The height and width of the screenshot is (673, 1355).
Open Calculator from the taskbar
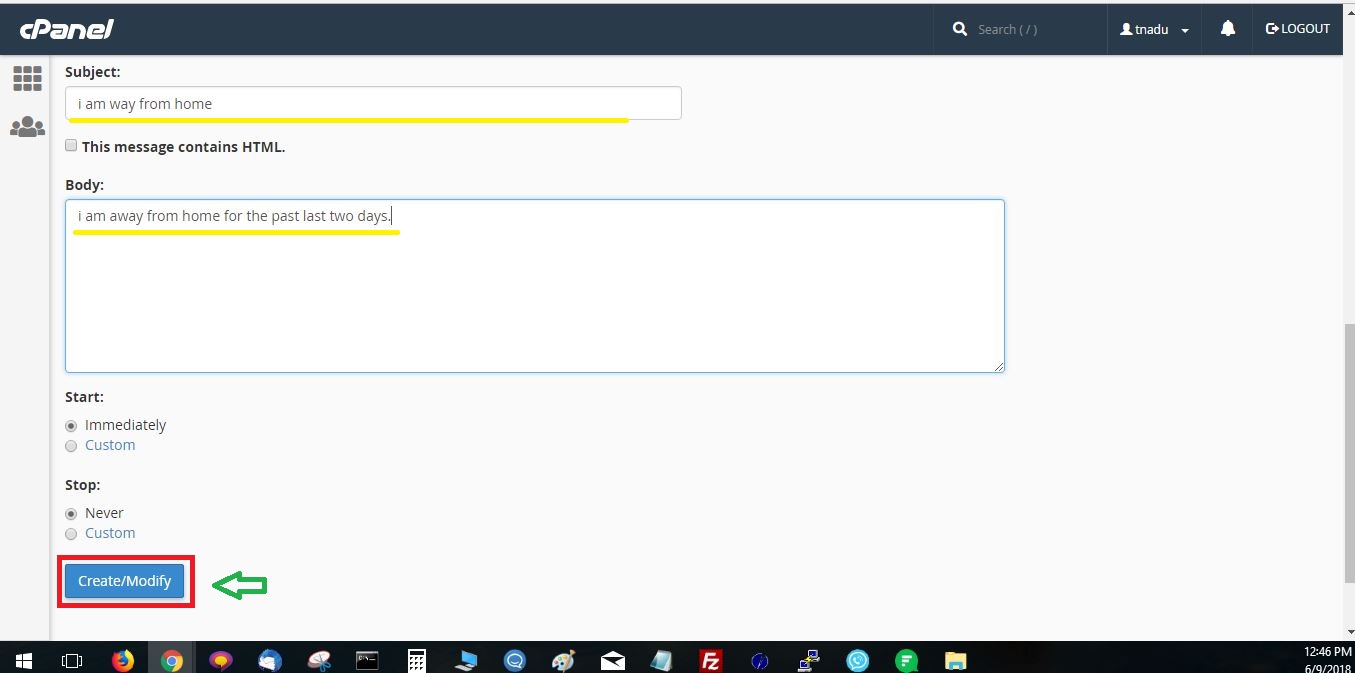tap(417, 660)
